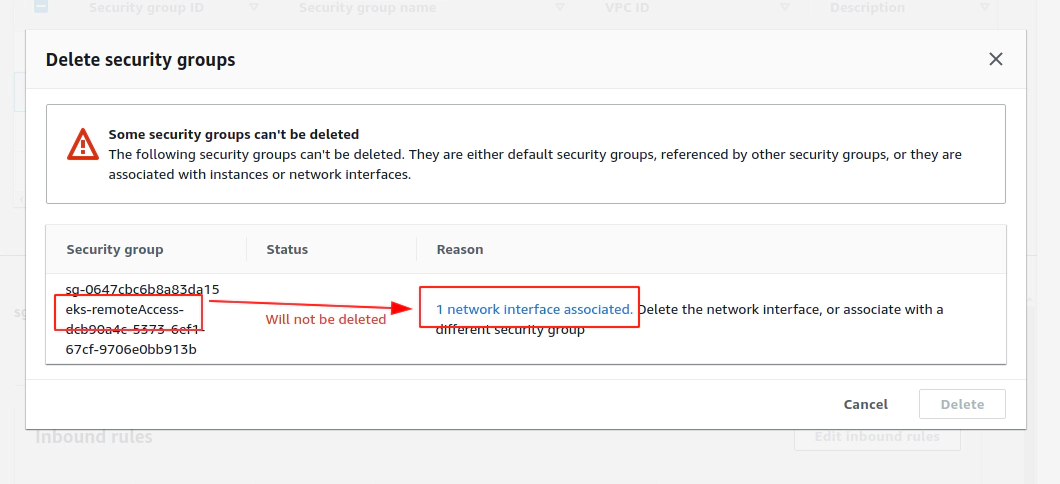Click the red warning triangle icon
The height and width of the screenshot is (484, 1060).
tap(83, 144)
